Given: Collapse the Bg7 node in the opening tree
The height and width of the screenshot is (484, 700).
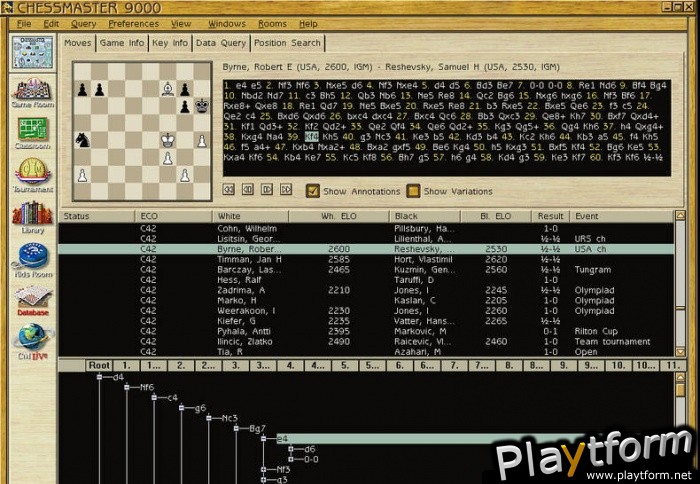Looking at the screenshot, I should tap(236, 429).
